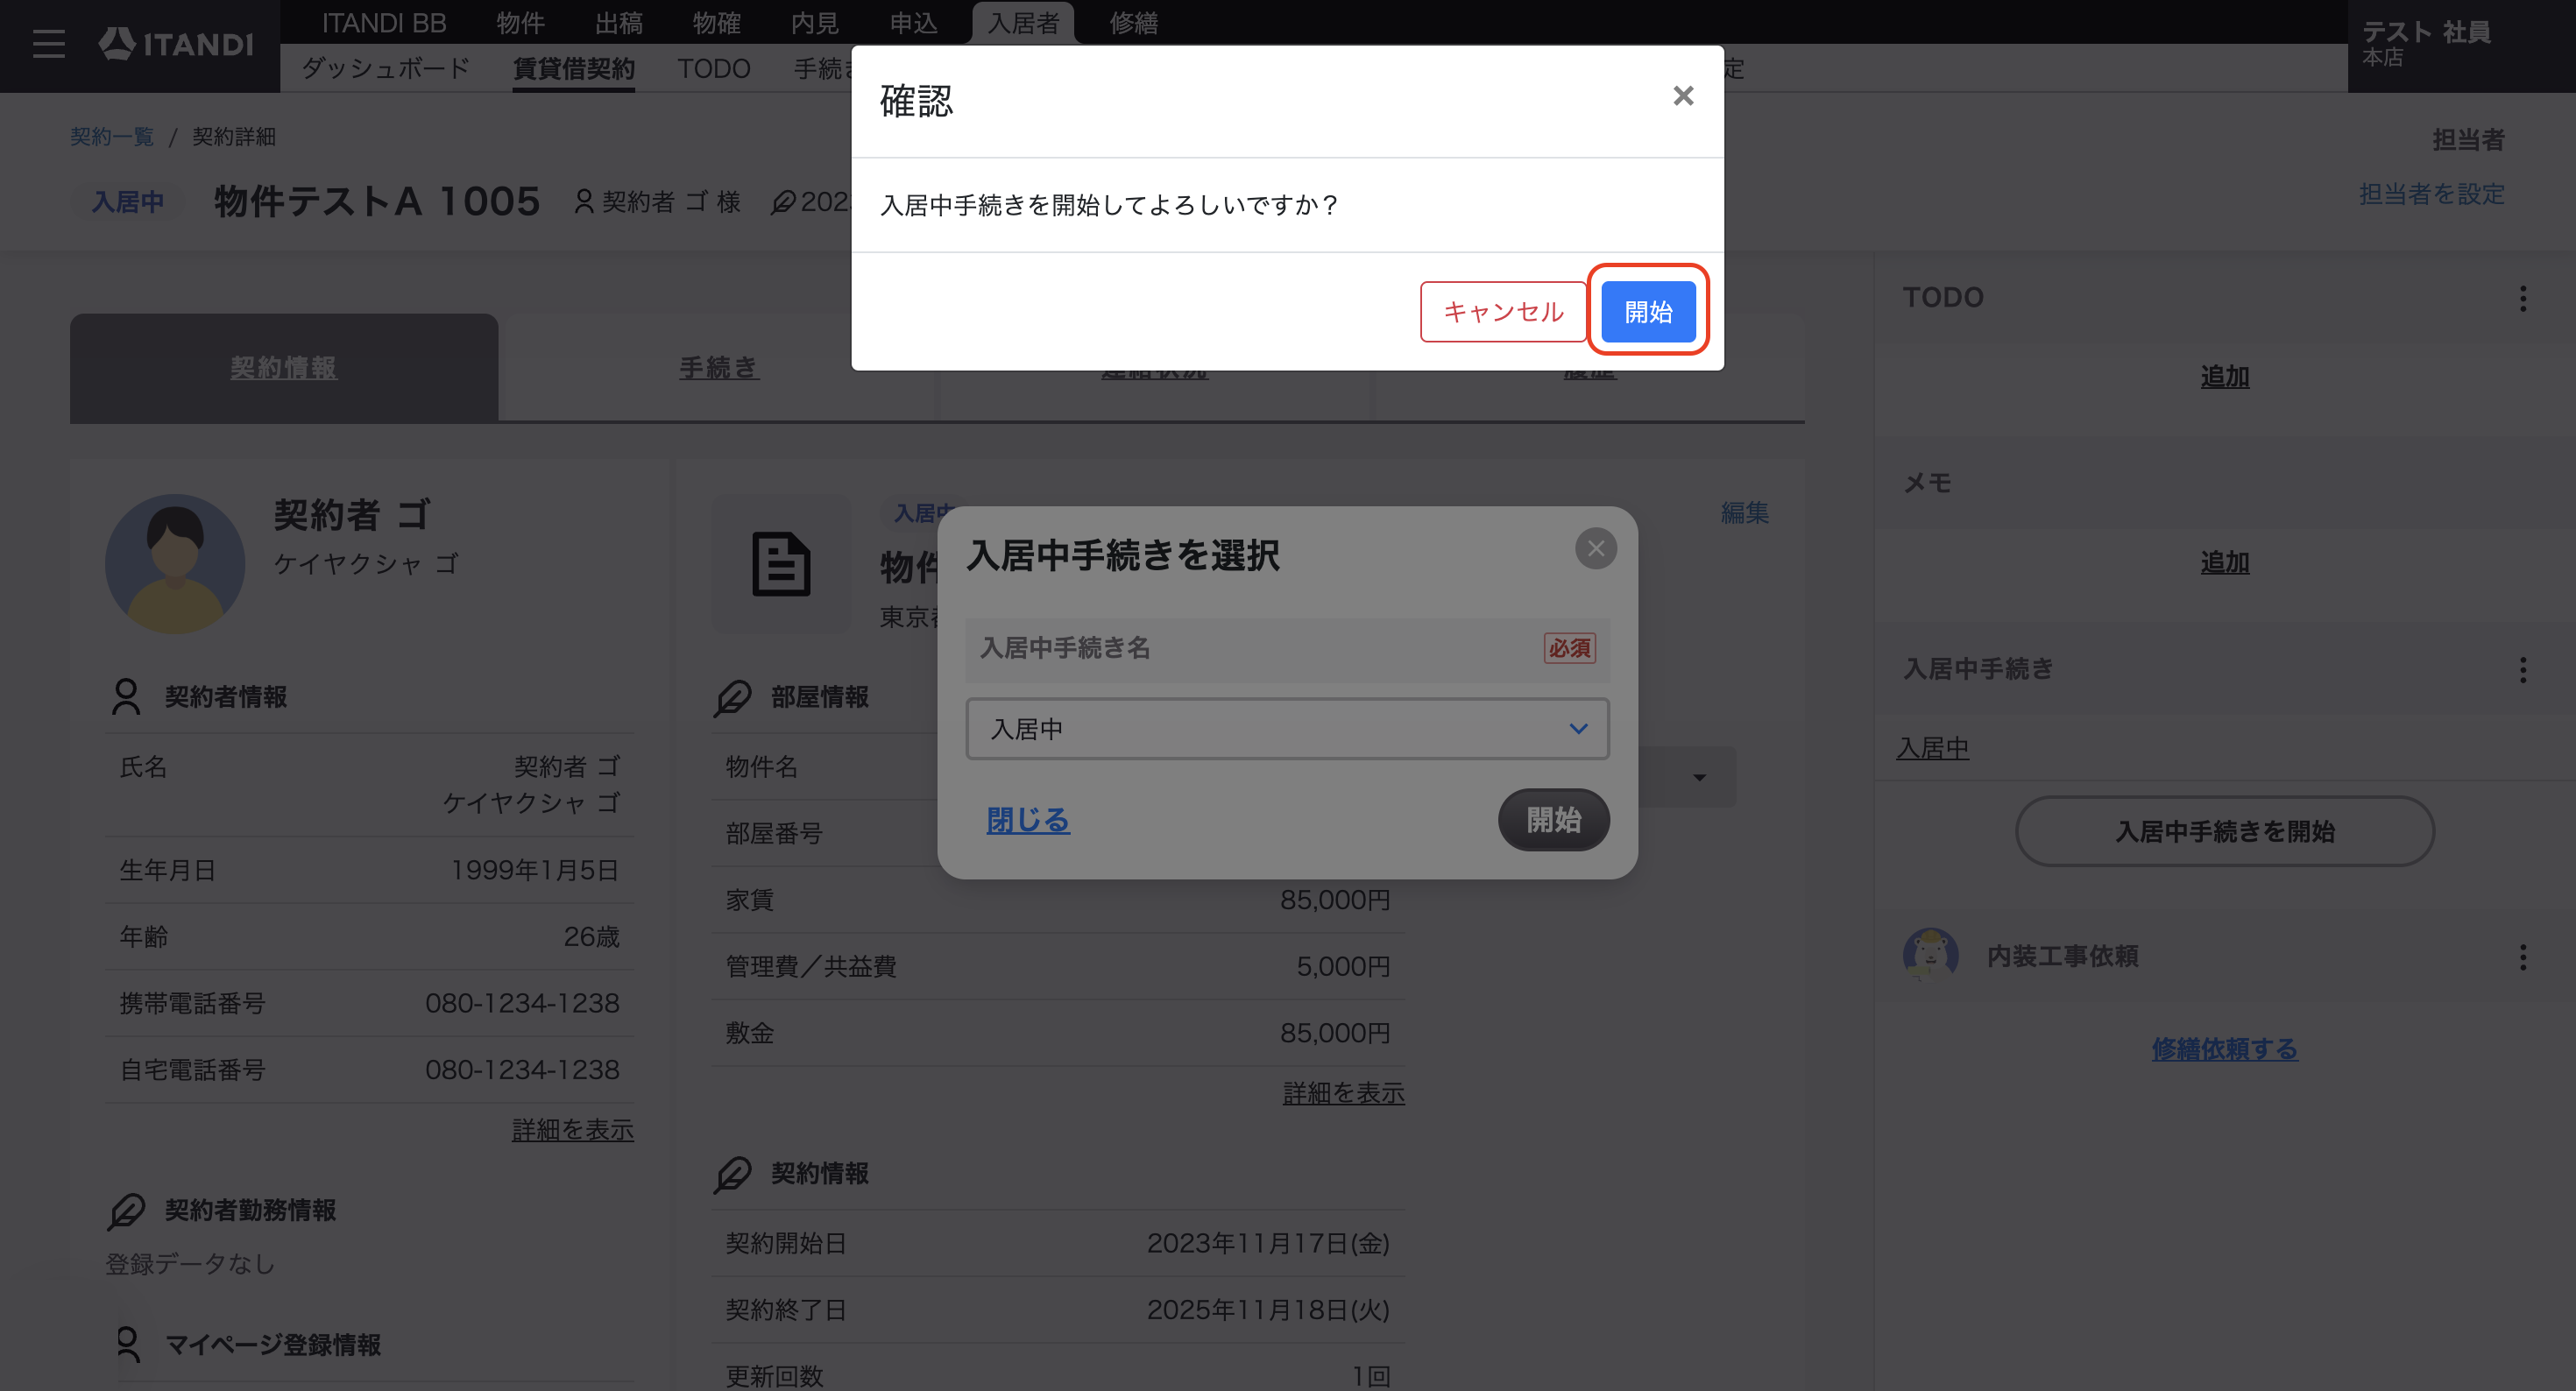Click the contractor profile avatar

pos(175,563)
